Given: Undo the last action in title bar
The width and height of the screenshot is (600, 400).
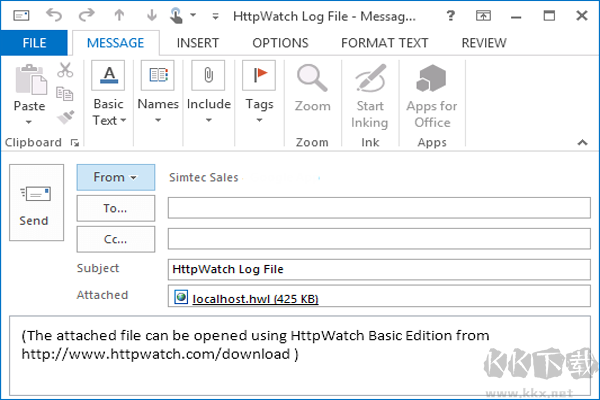Looking at the screenshot, I should (54, 15).
